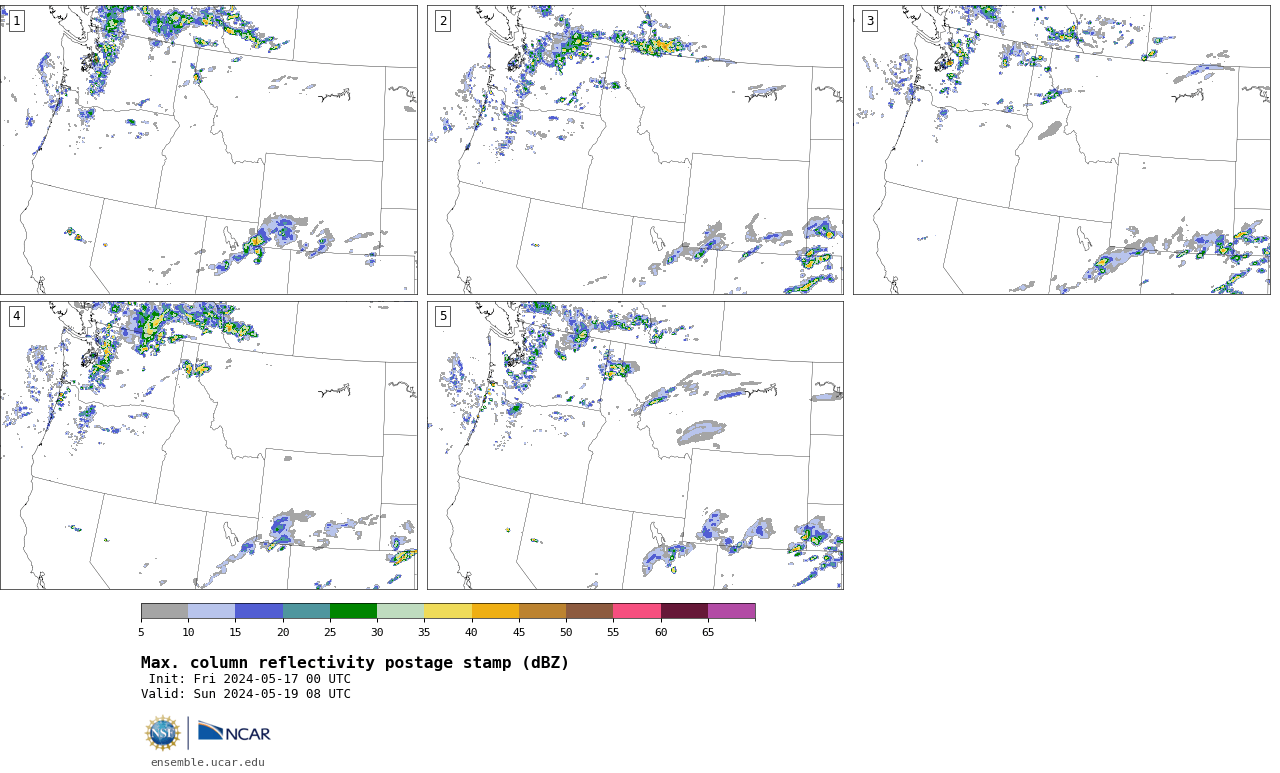This screenshot has height=773, width=1280.
Task: Open ensemble member 1 postage stamp map
Action: tap(209, 150)
